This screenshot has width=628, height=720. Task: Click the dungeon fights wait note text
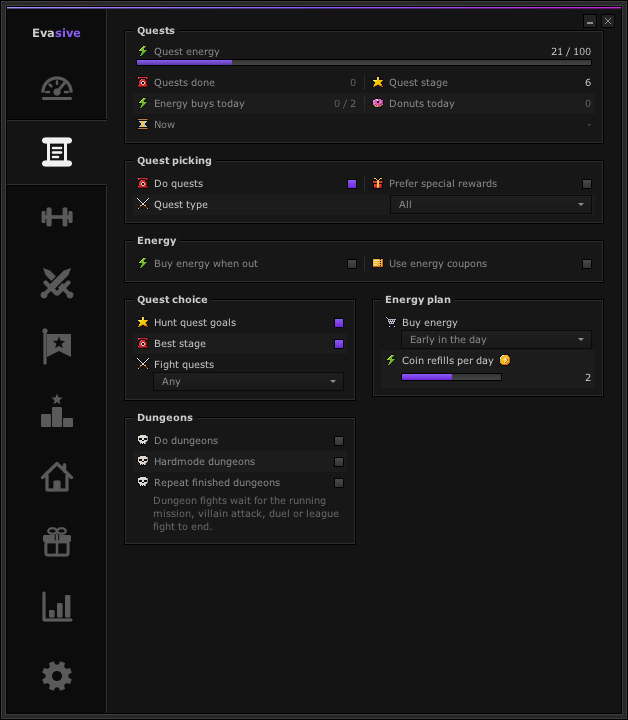246,513
